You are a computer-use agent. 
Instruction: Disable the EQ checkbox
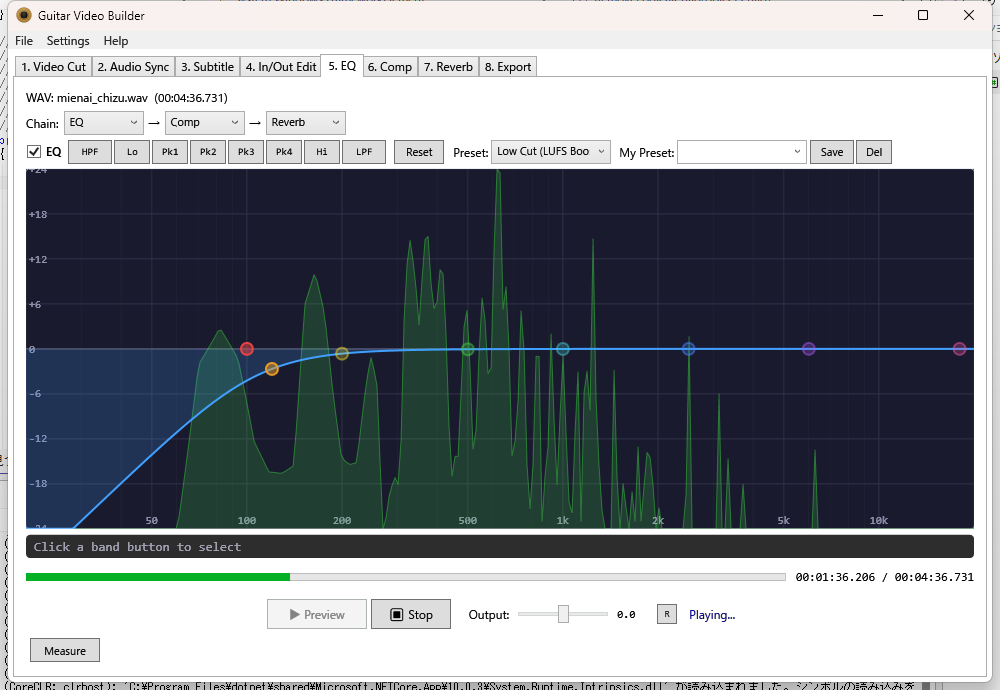pyautogui.click(x=34, y=152)
